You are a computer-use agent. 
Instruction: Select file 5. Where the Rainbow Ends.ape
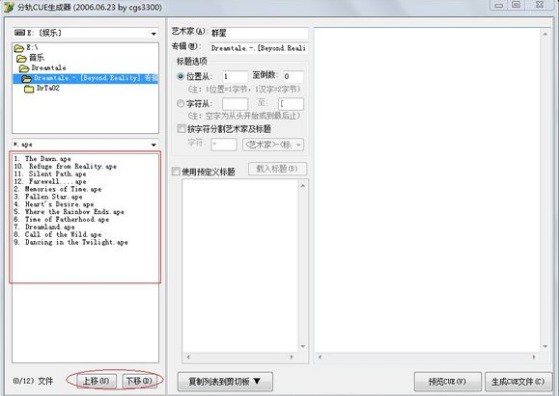pos(69,212)
